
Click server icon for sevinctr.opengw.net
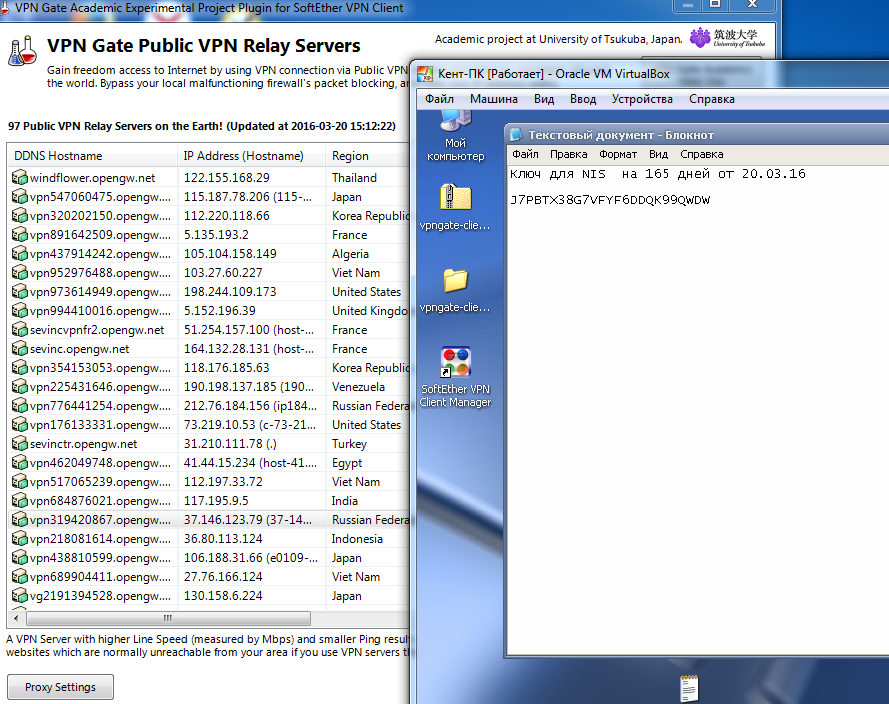20,444
